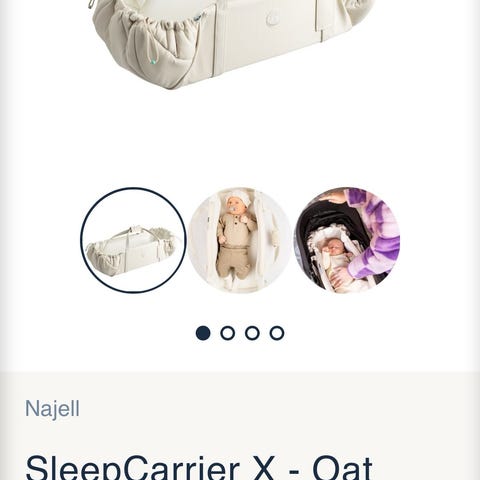Image resolution: width=480 pixels, height=480 pixels.
Task: Show photo with person in purple sweater
Action: pos(347,240)
